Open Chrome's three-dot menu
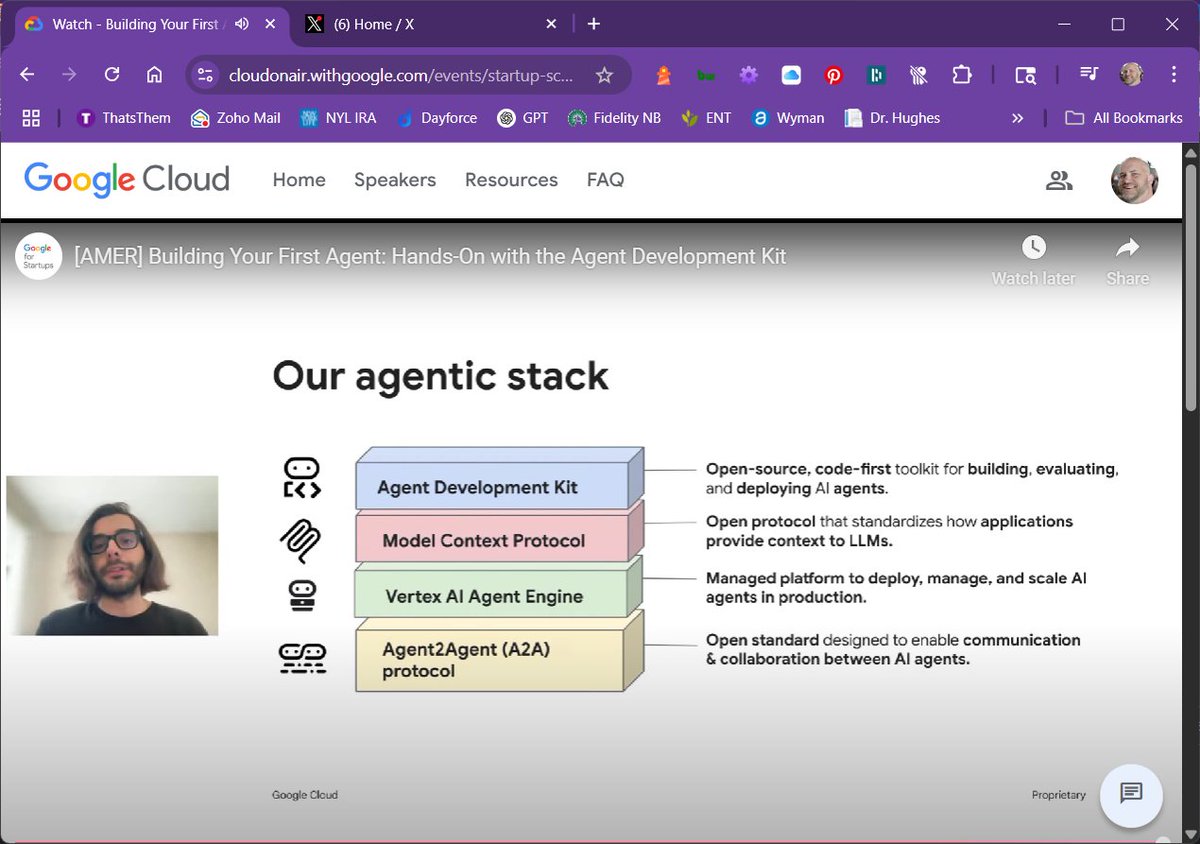 coord(1172,75)
